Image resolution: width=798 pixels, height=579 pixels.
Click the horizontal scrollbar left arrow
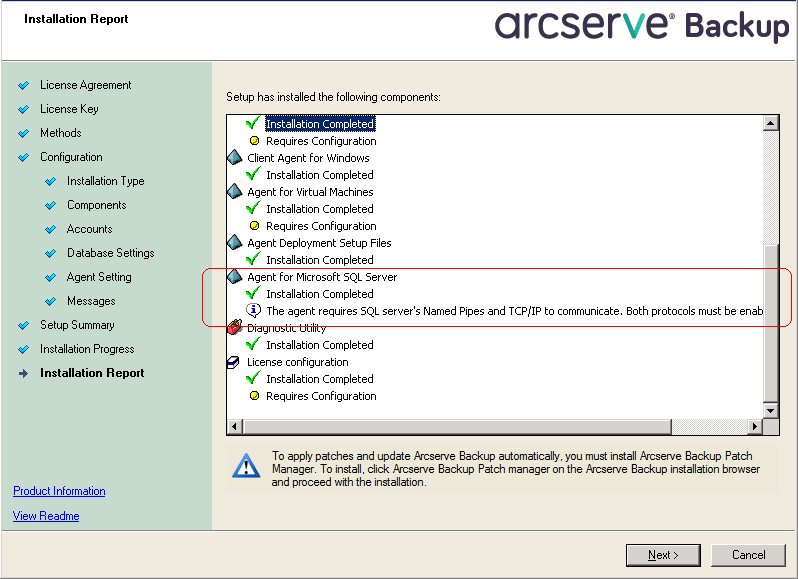(234, 426)
